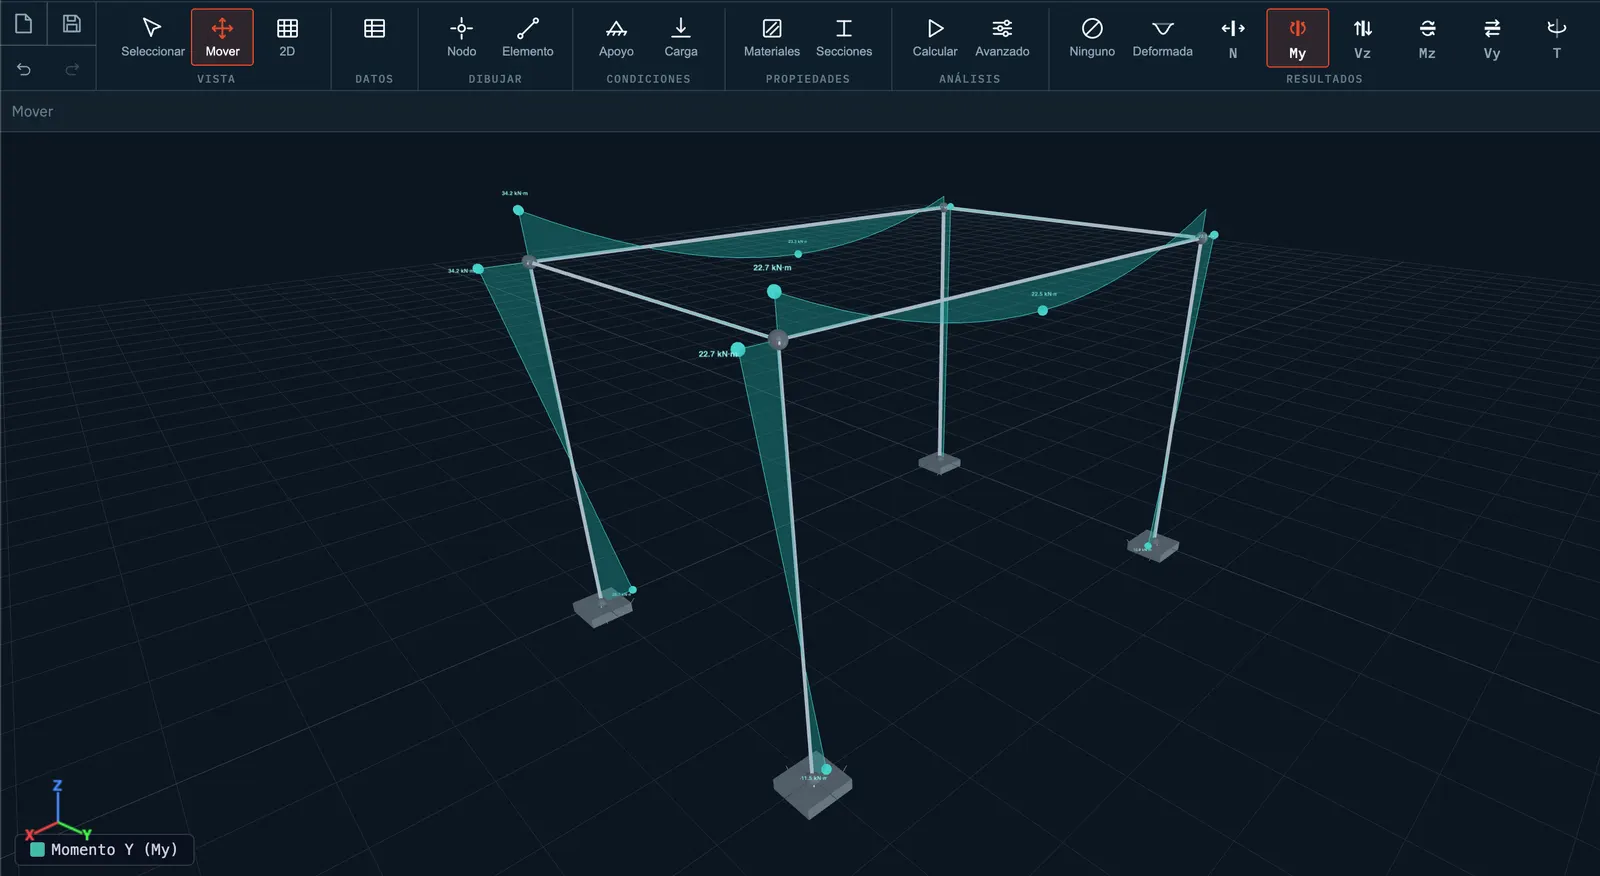Click the 22.7 kN·m label above the beam
Screen dimensions: 1600x876
[772, 268]
